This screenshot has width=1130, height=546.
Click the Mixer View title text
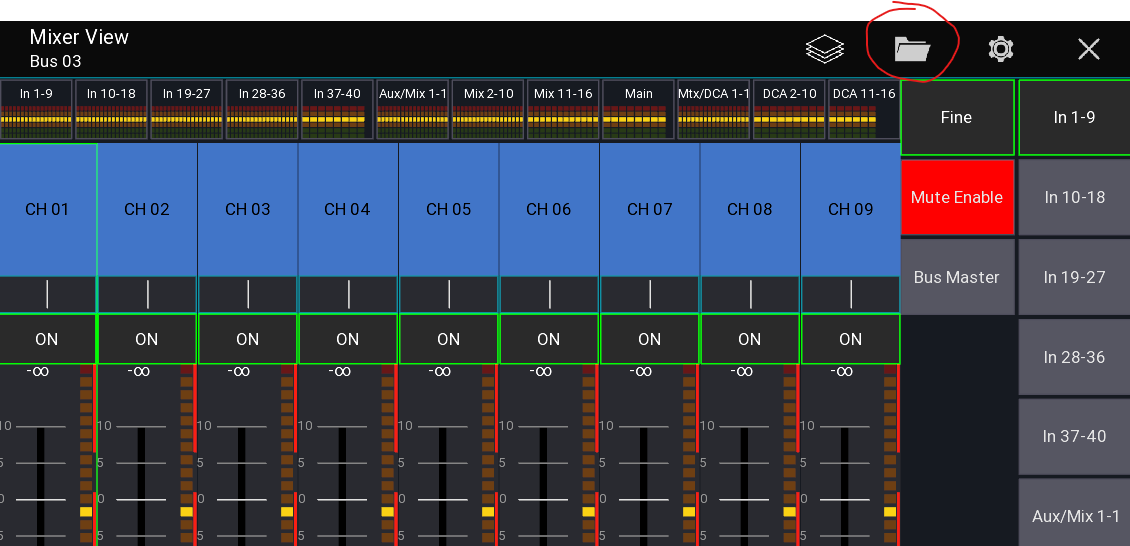click(x=79, y=37)
